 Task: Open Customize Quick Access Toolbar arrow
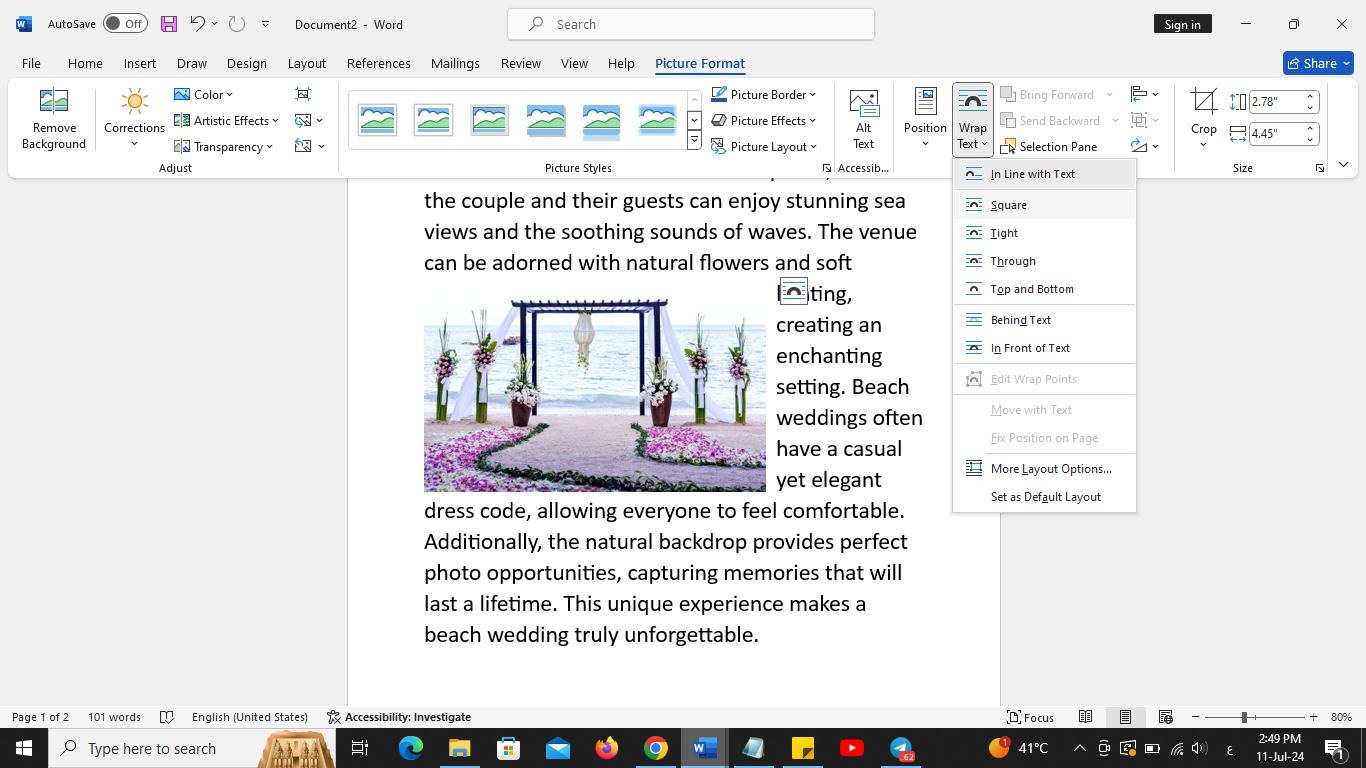(x=265, y=24)
